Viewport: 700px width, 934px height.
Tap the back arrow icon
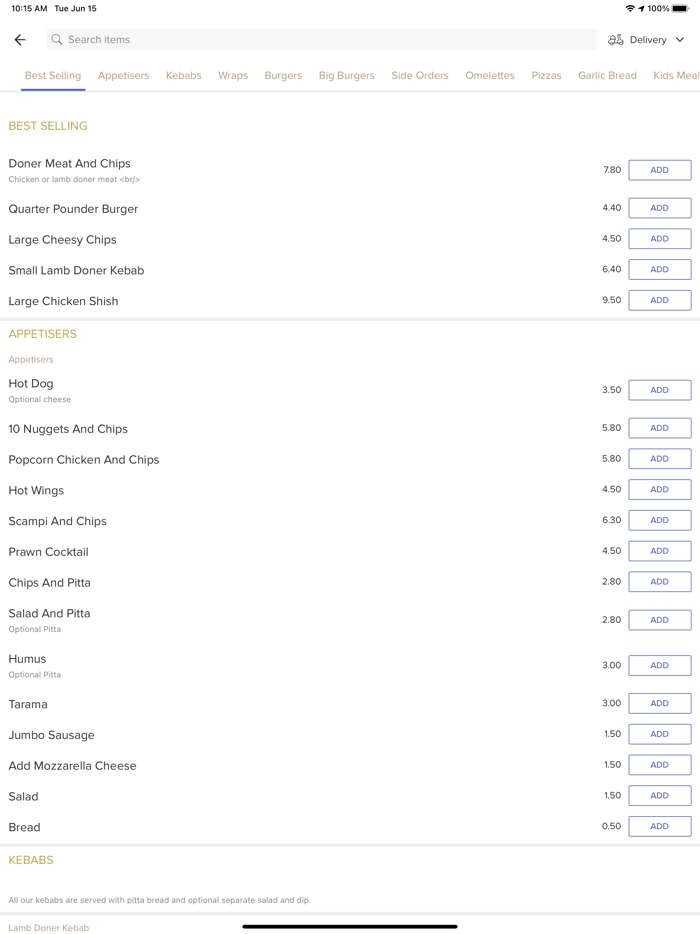[20, 40]
